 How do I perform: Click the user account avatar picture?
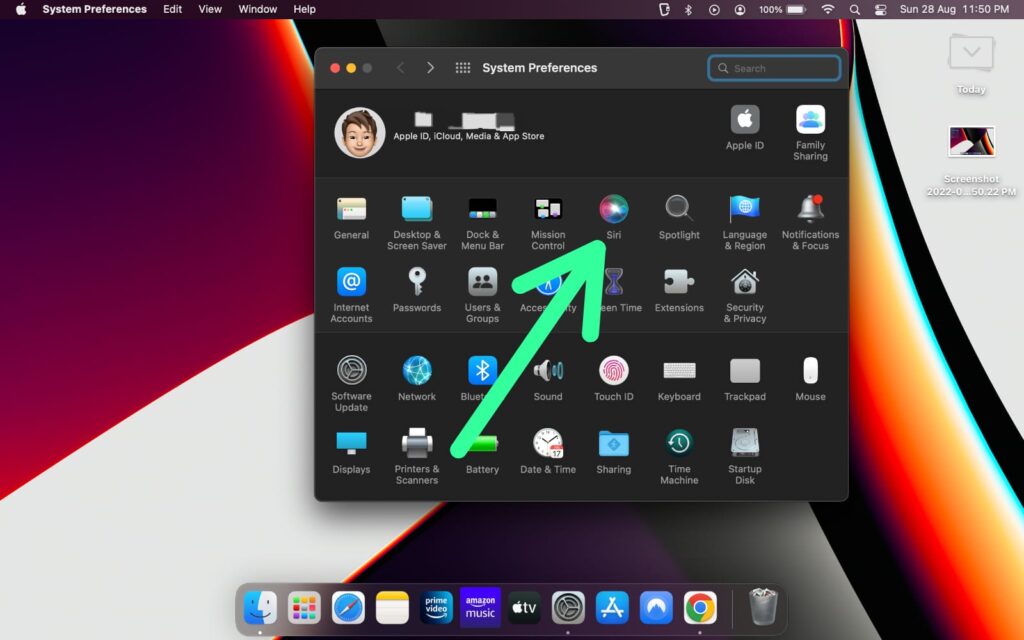click(360, 133)
